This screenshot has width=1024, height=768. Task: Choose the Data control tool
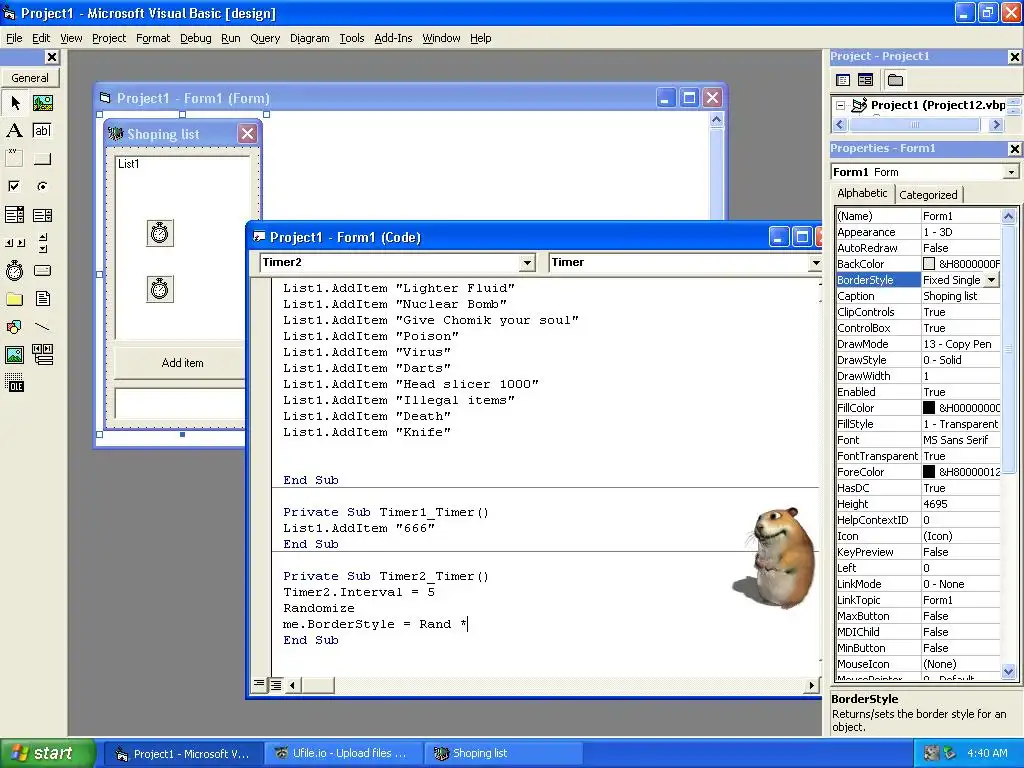click(42, 355)
